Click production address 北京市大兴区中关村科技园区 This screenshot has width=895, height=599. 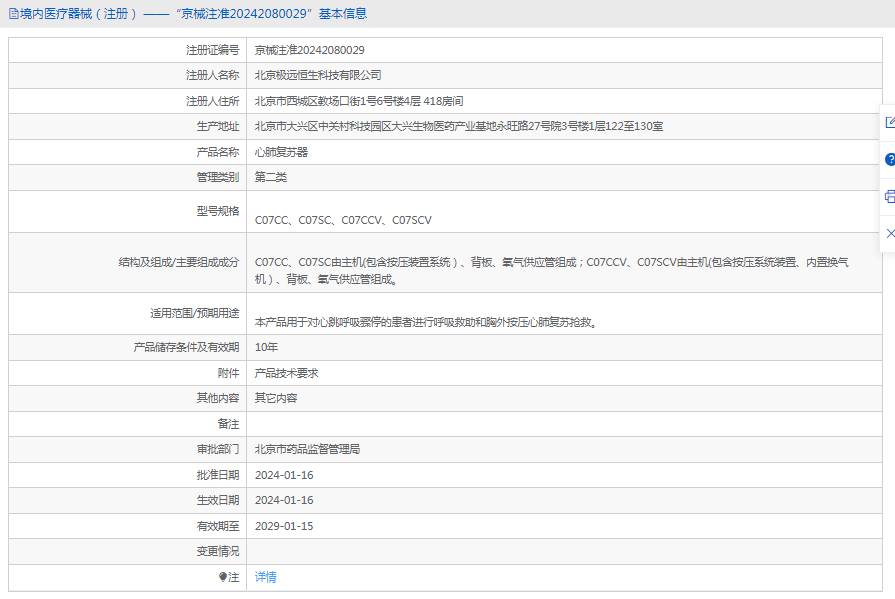[x=459, y=126]
